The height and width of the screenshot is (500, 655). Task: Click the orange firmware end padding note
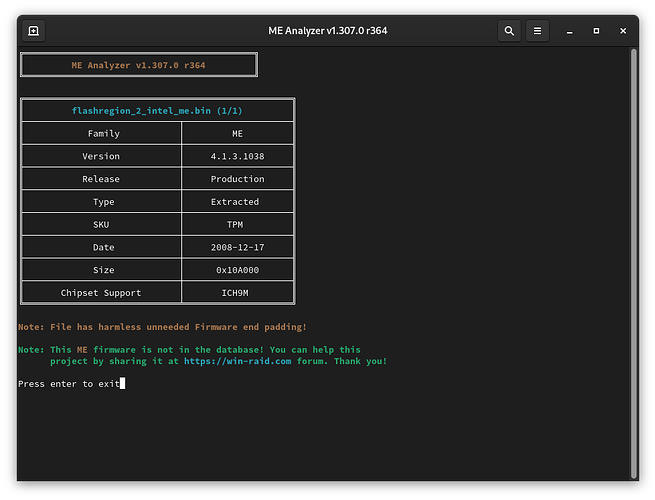(162, 327)
